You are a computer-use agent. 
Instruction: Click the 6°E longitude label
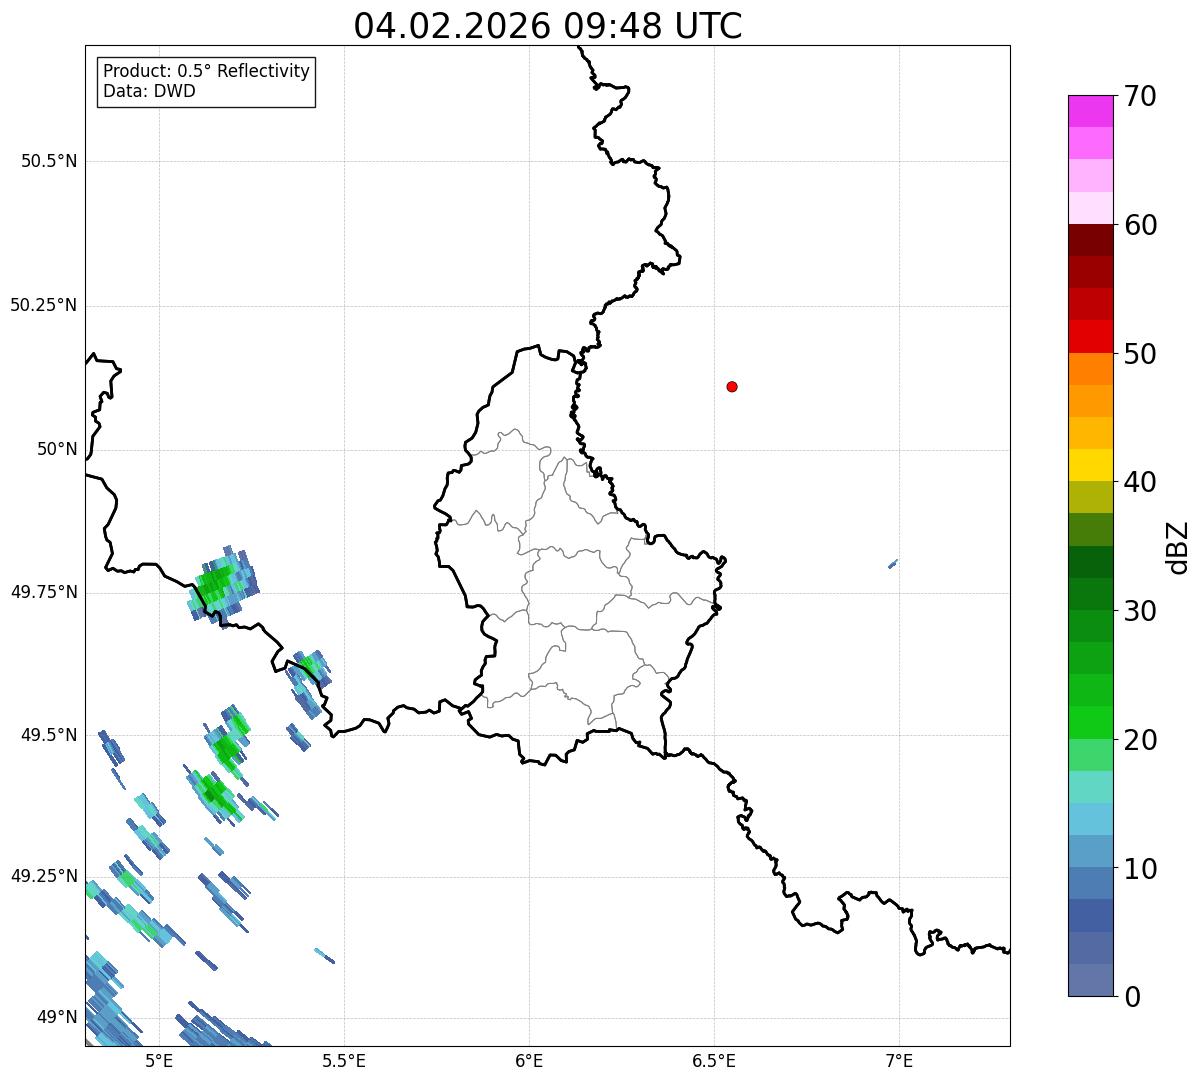coord(529,1060)
